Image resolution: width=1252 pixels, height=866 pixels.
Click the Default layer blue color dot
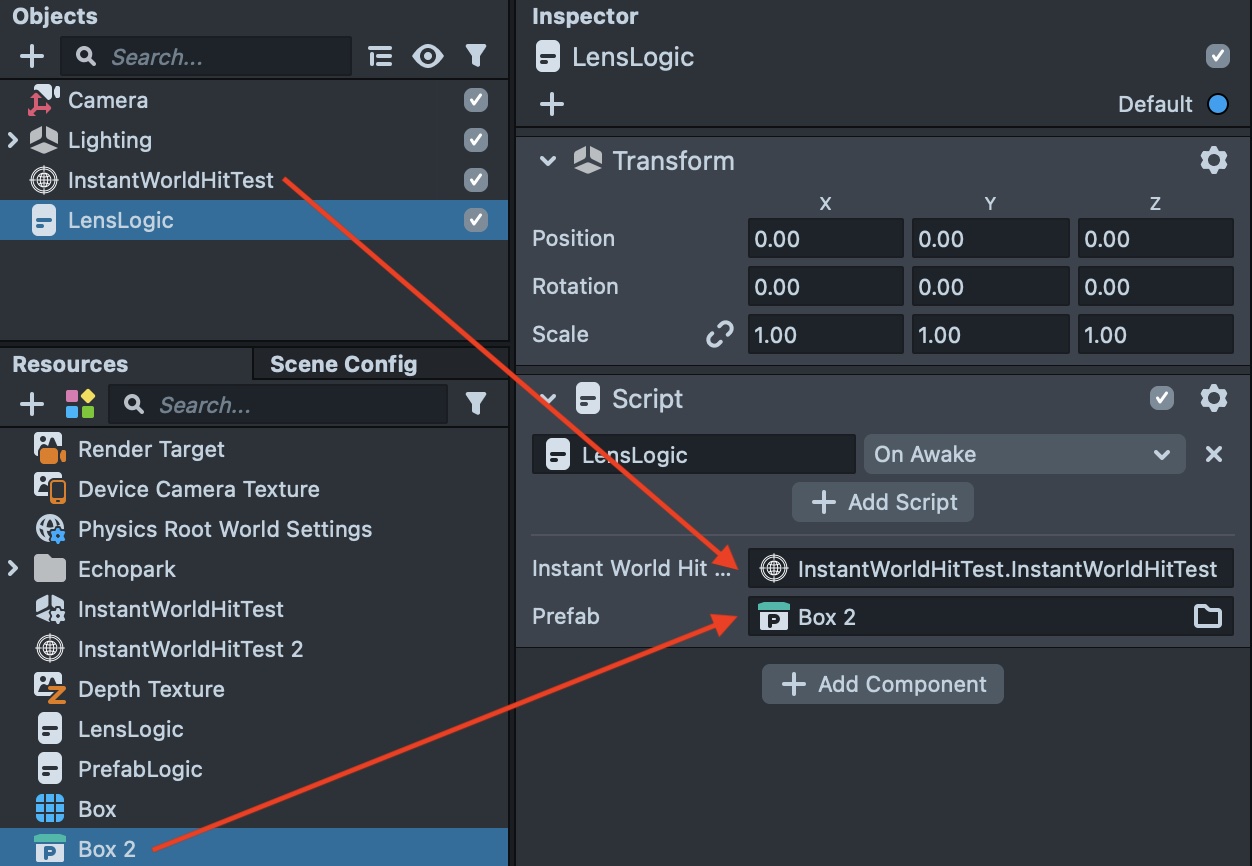[1217, 104]
